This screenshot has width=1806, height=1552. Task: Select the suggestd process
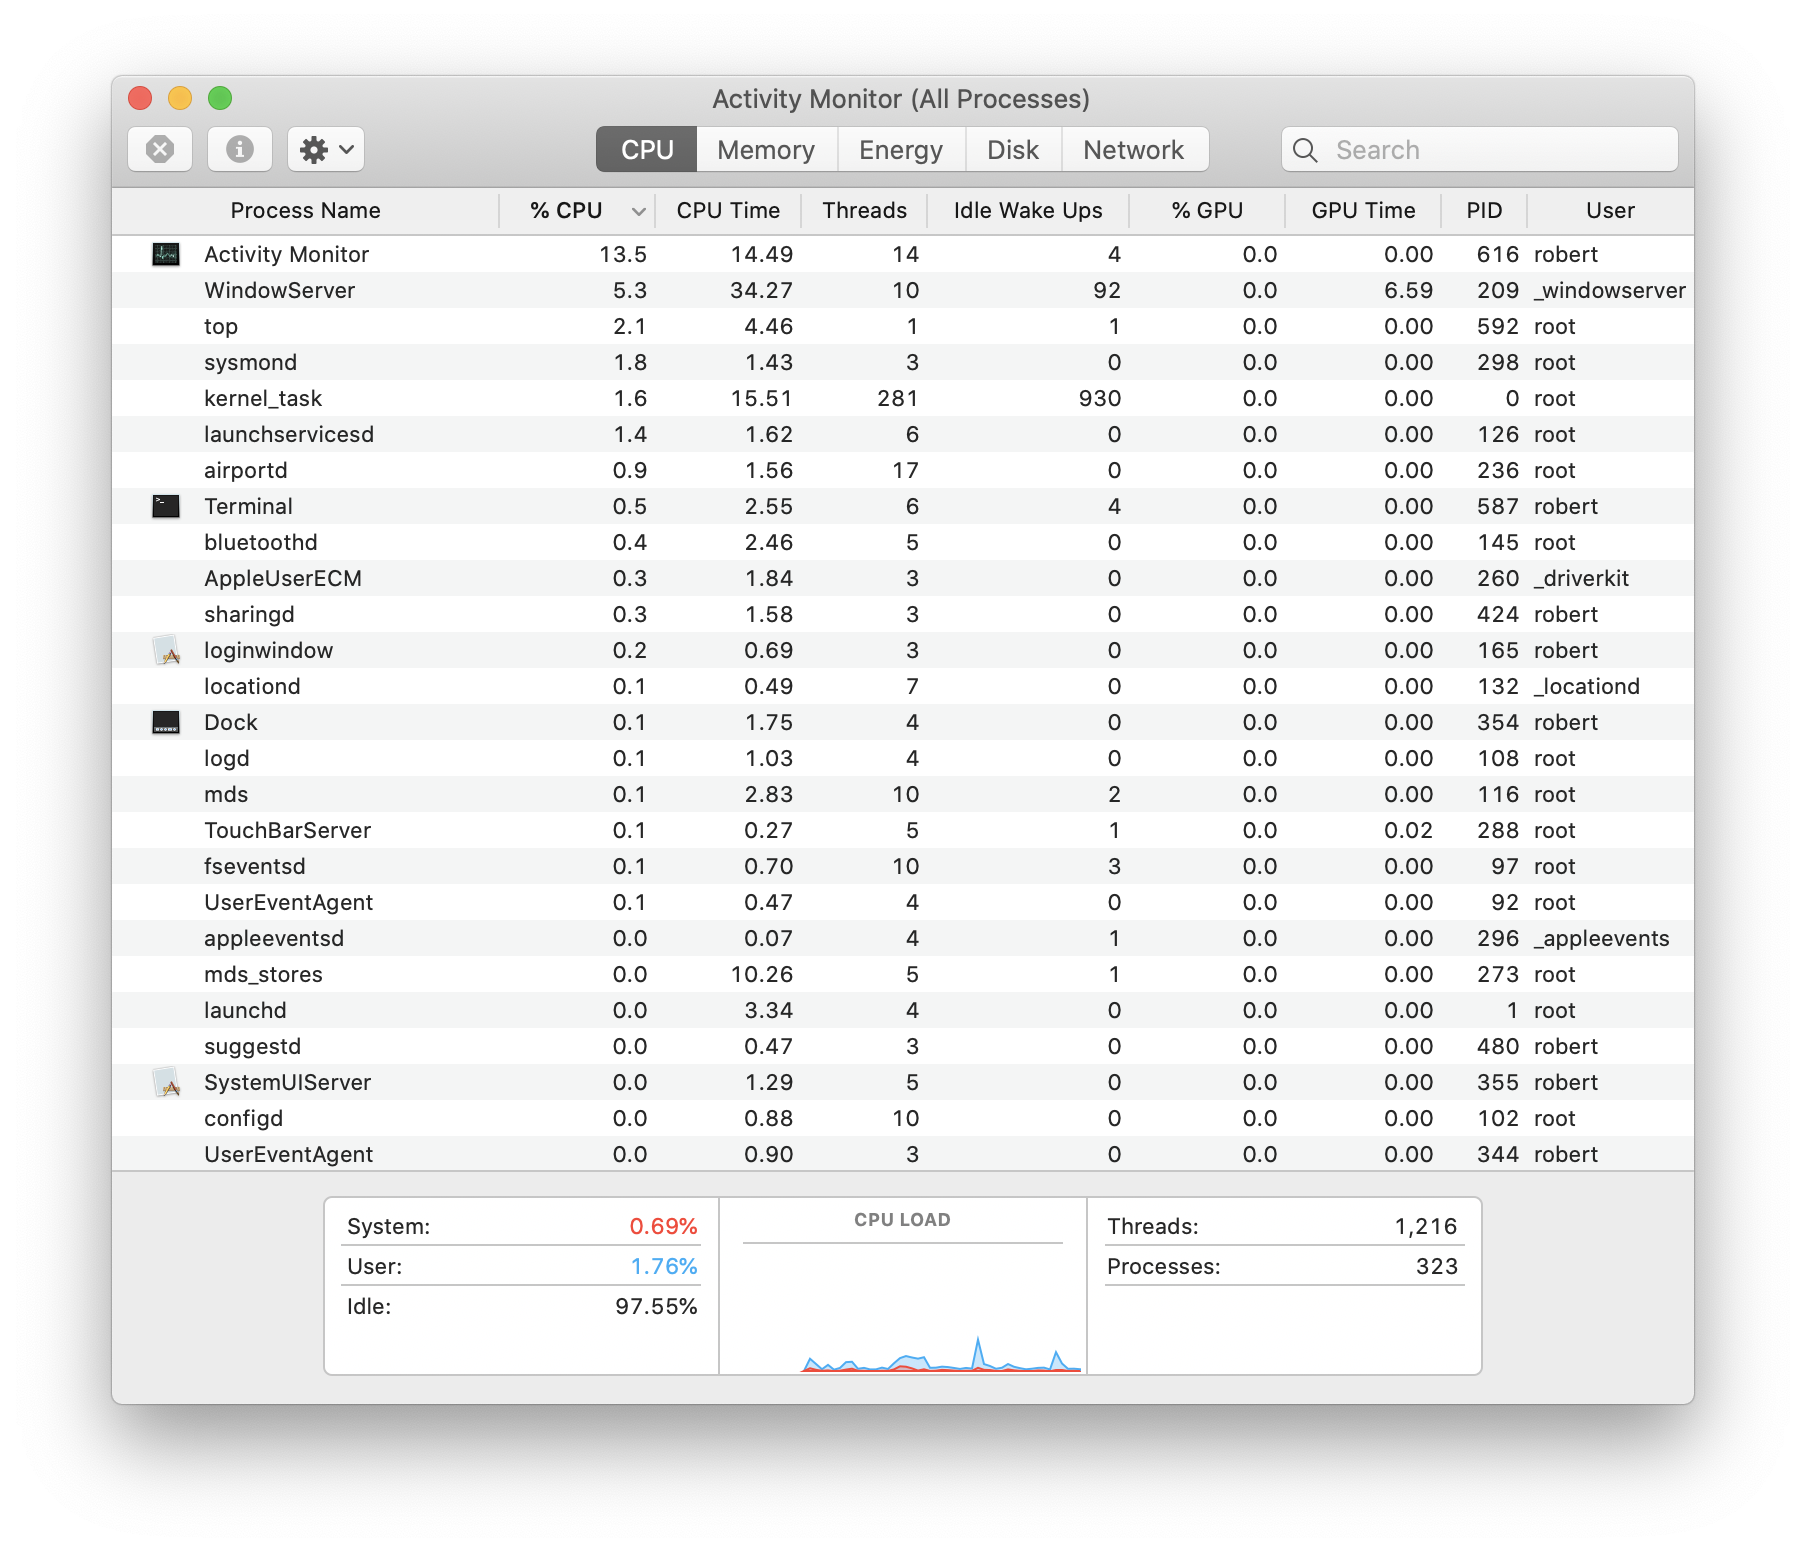point(903,1046)
